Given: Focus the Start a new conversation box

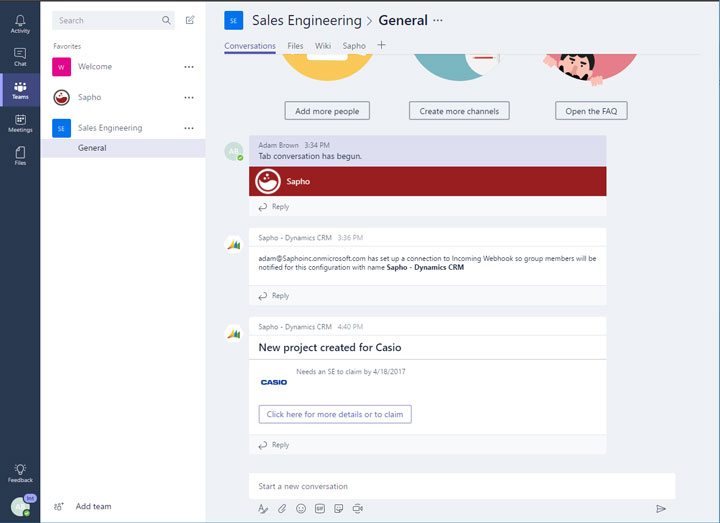Looking at the screenshot, I should coord(462,486).
